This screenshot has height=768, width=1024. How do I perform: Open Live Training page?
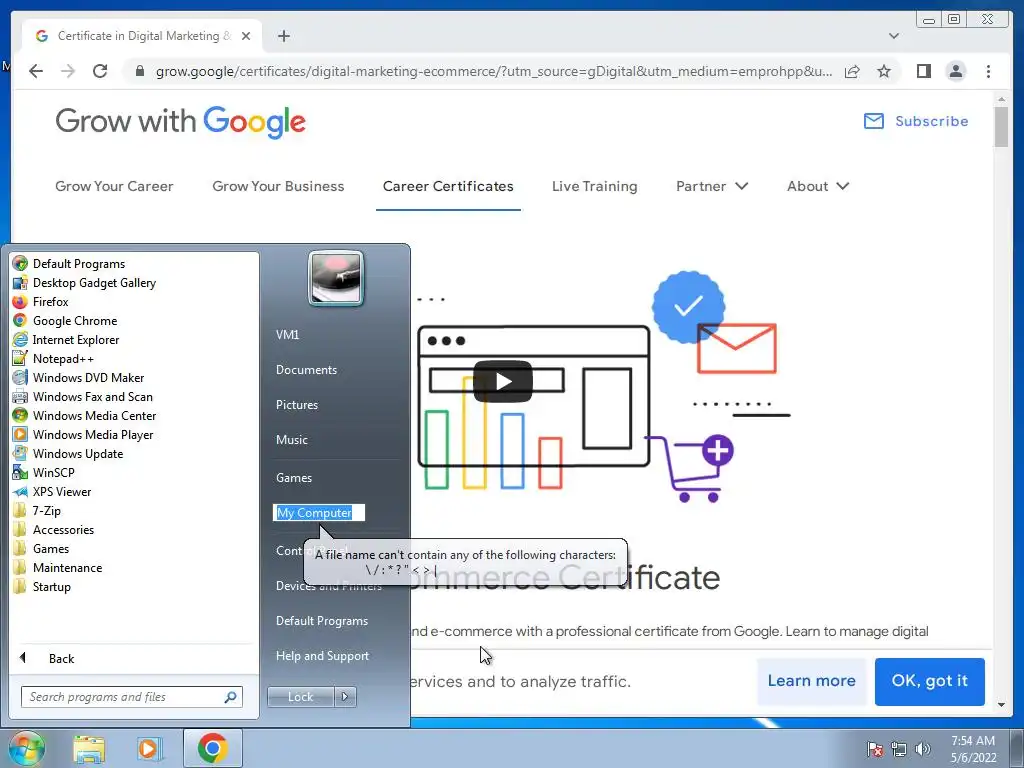click(x=594, y=186)
